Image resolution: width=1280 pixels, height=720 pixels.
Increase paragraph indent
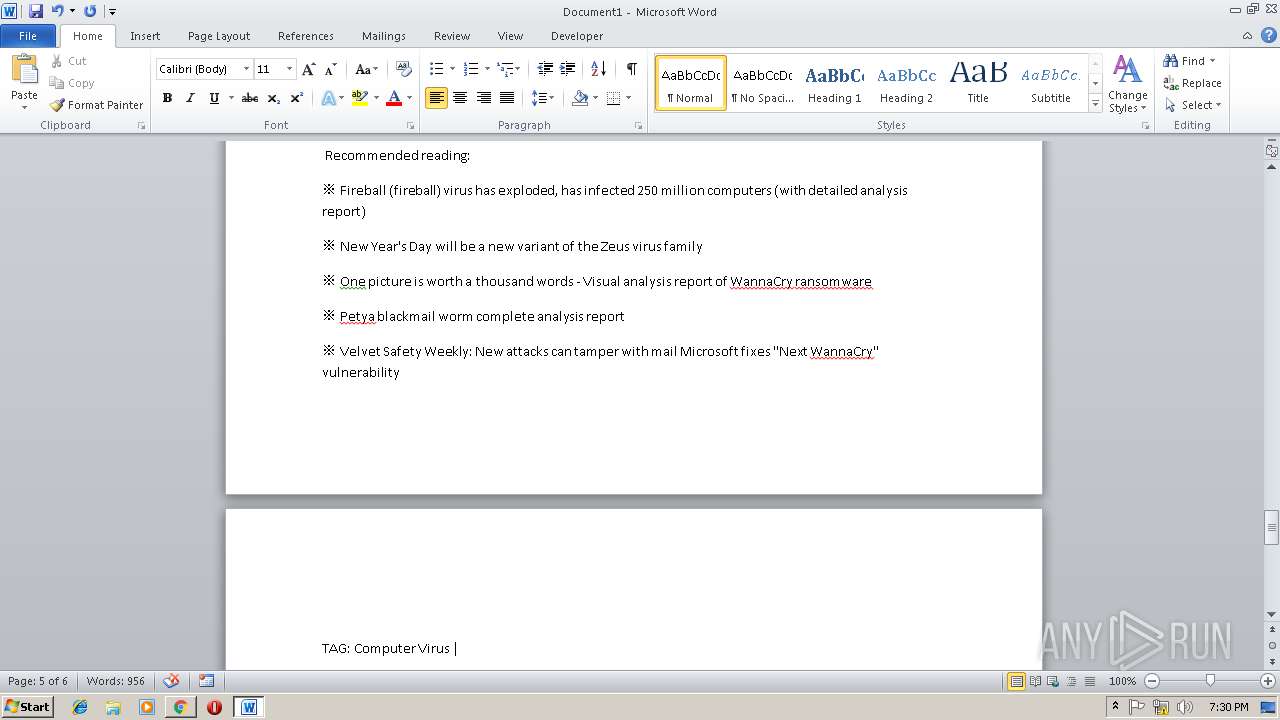[567, 69]
